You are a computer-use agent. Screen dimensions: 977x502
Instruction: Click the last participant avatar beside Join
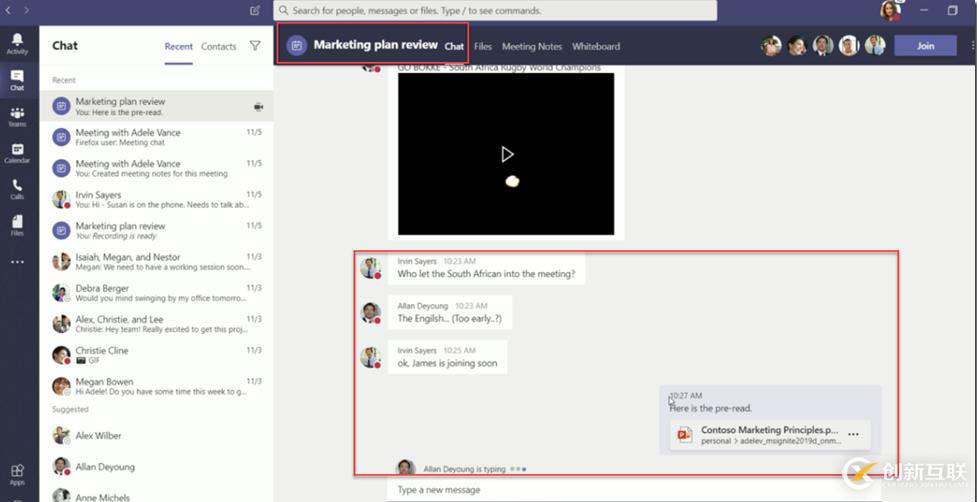coord(875,45)
